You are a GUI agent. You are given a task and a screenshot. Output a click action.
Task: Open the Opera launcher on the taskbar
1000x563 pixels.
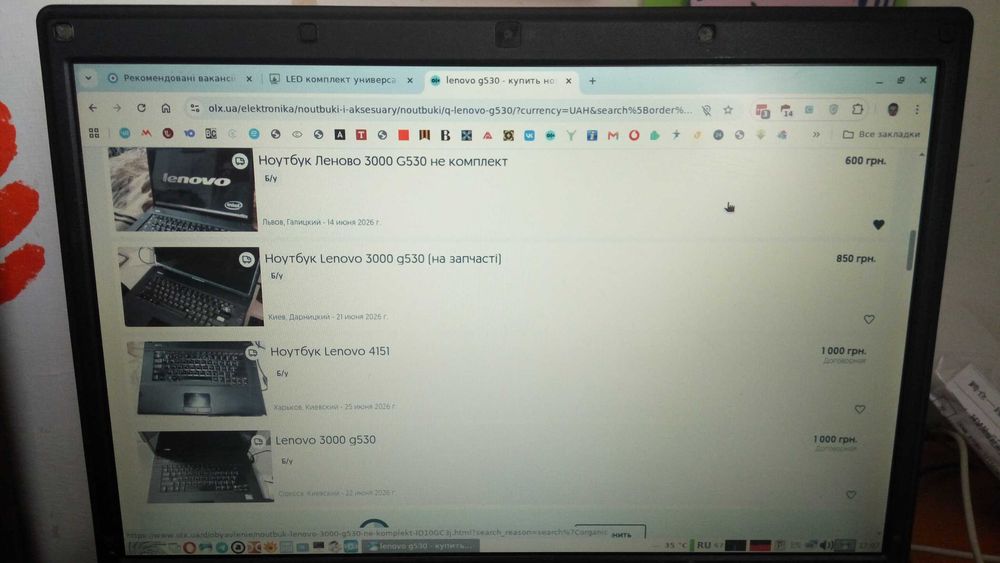[x=189, y=547]
